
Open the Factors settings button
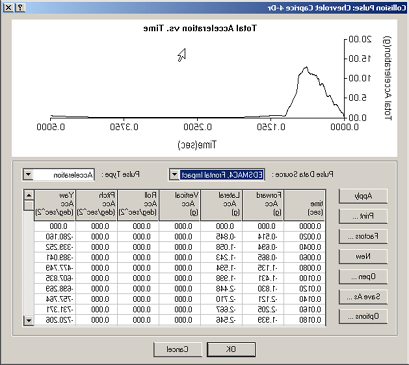363,236
